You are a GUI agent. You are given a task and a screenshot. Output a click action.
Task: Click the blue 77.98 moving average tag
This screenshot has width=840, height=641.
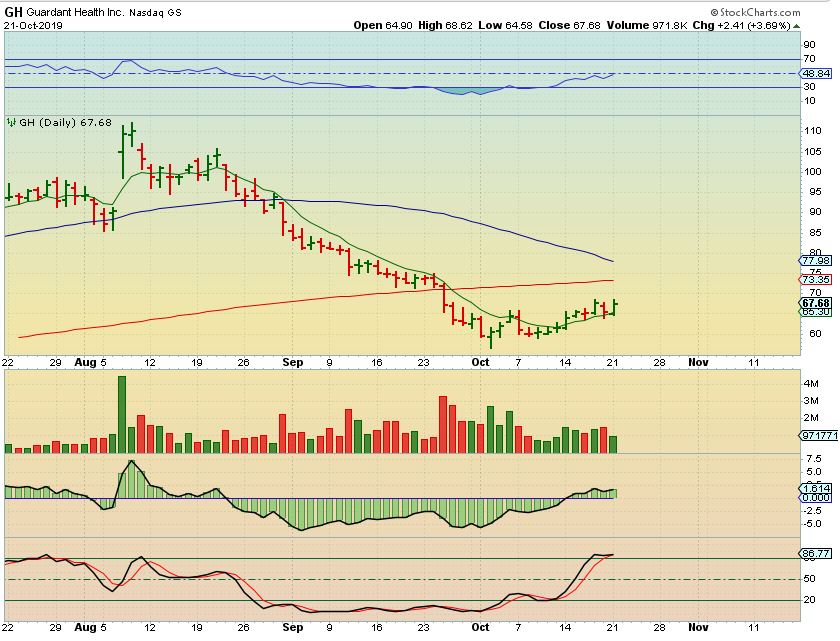(816, 261)
